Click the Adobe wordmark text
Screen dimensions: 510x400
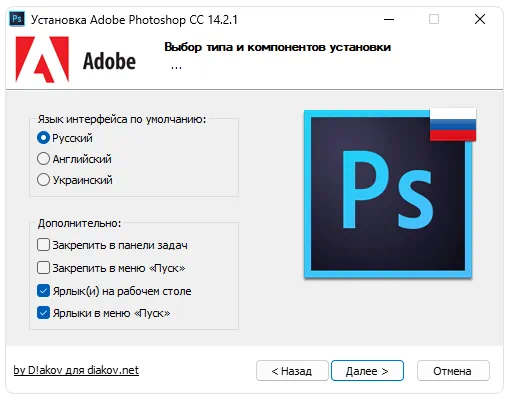pyautogui.click(x=109, y=61)
